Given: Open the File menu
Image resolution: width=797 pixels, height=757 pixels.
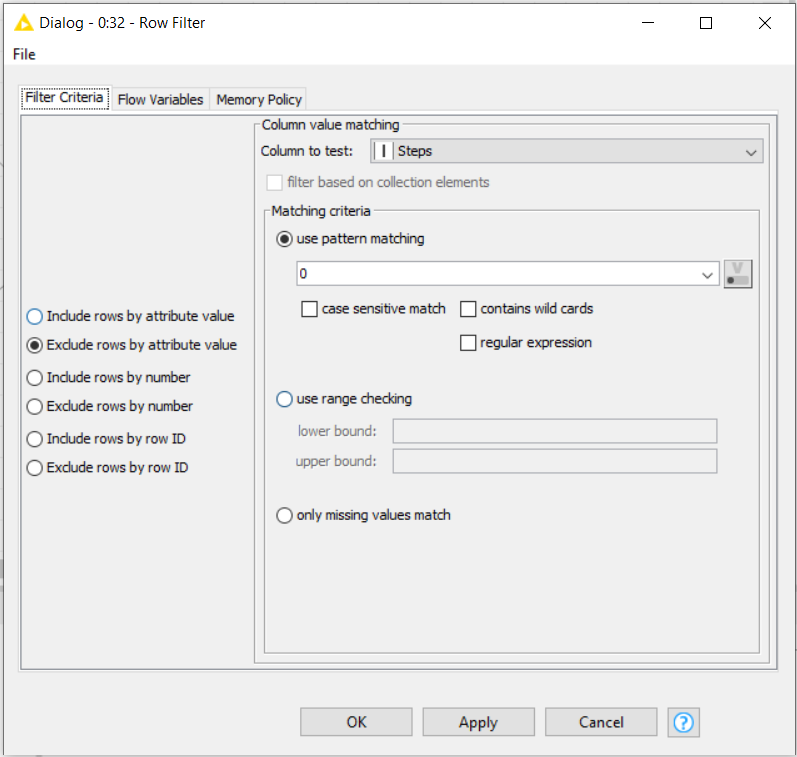Looking at the screenshot, I should [x=24, y=54].
